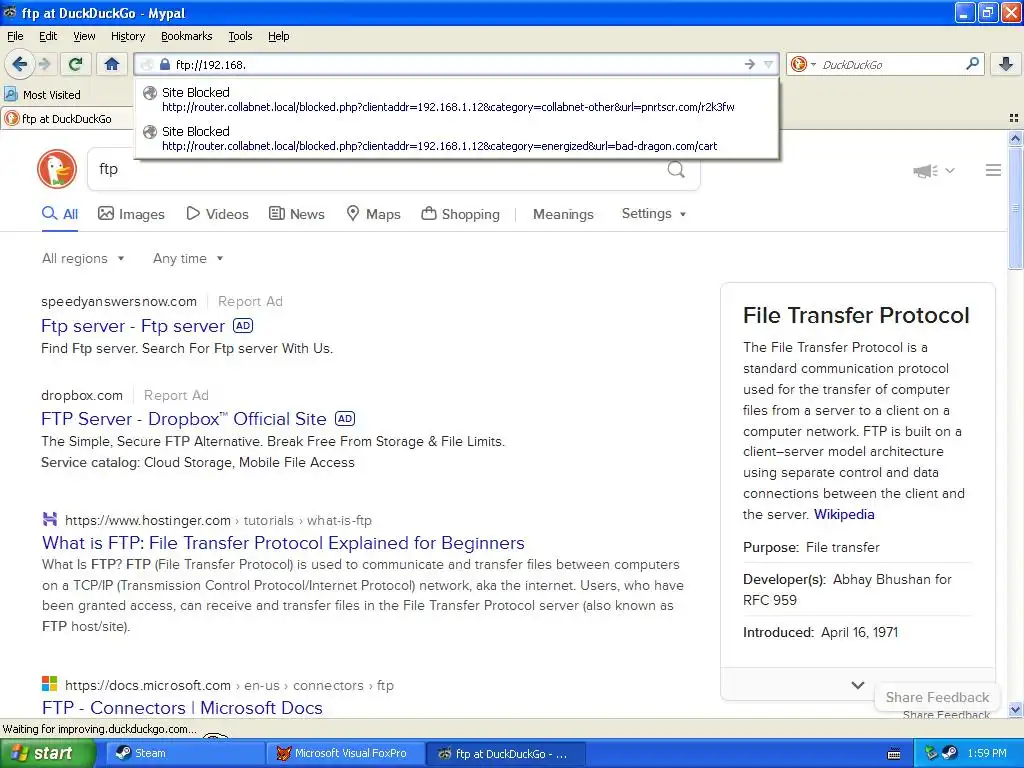The width and height of the screenshot is (1024, 768).
Task: Open the File menu
Action: pyautogui.click(x=15, y=36)
